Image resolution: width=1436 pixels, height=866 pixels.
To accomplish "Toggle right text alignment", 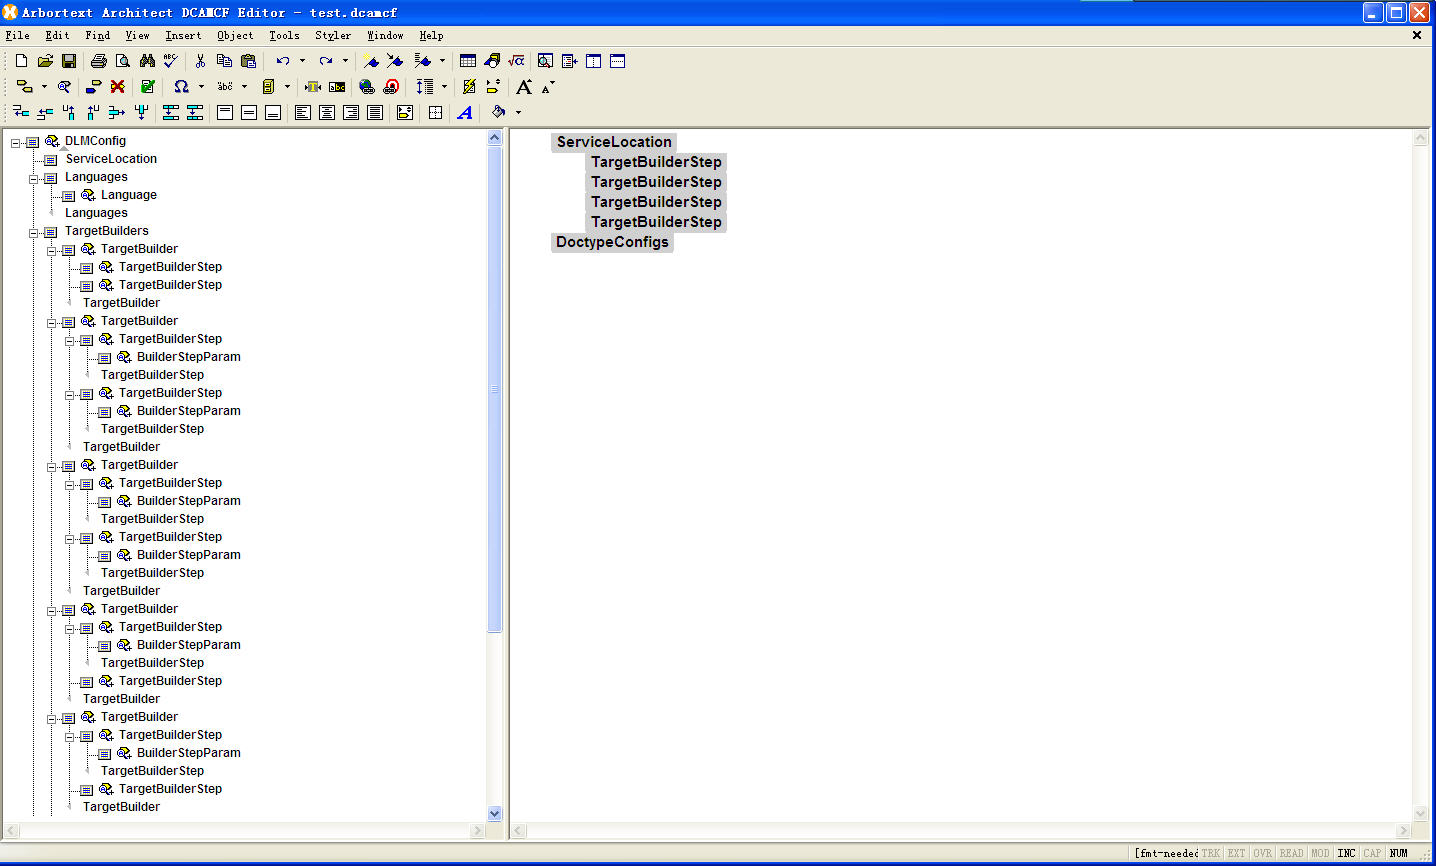I will coord(351,113).
